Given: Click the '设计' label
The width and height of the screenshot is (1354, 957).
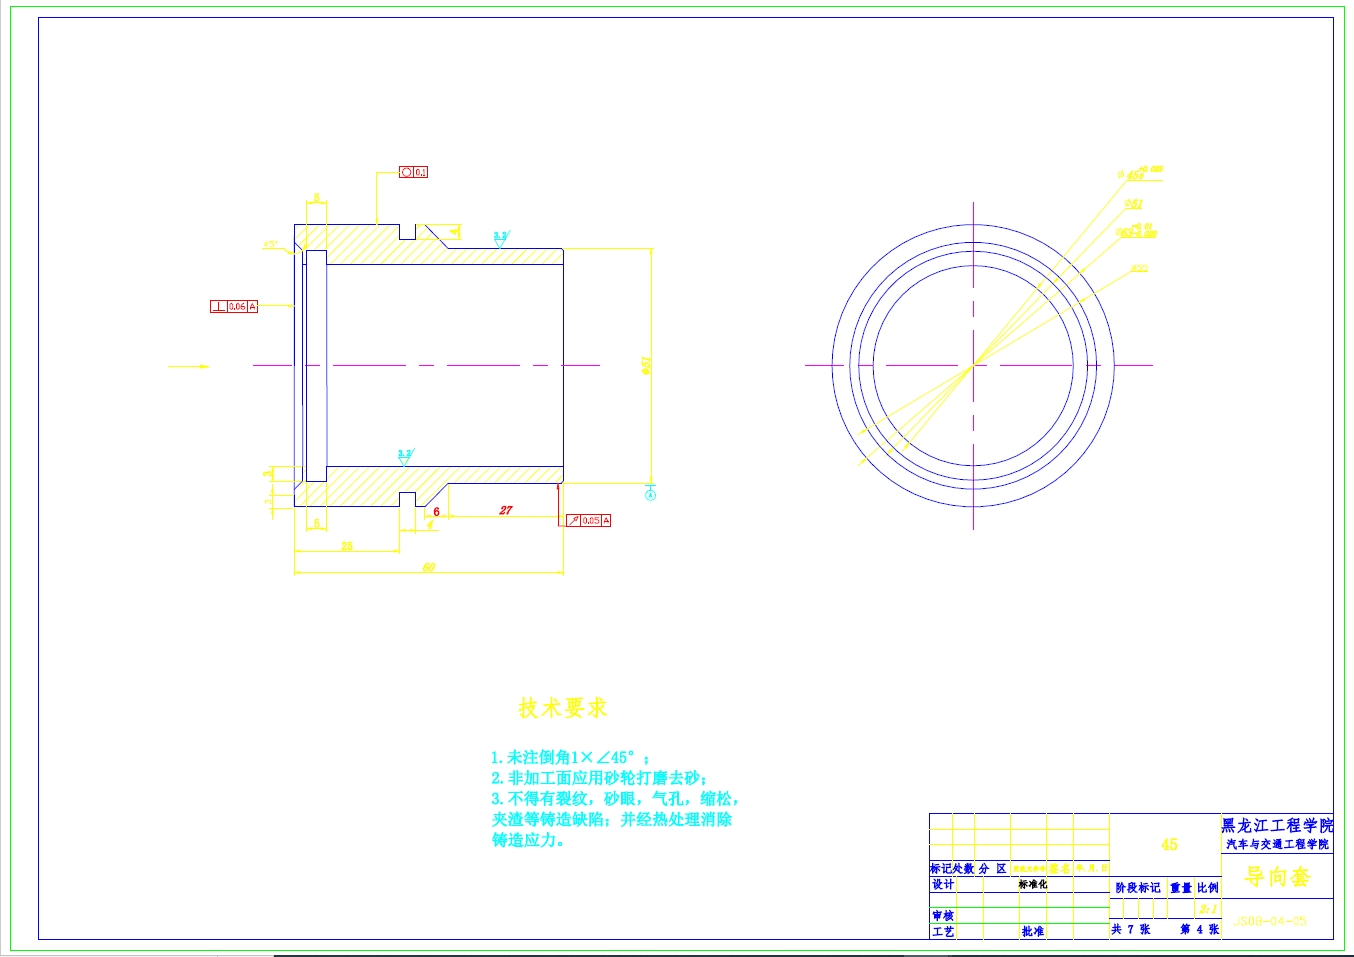Looking at the screenshot, I should point(943,884).
